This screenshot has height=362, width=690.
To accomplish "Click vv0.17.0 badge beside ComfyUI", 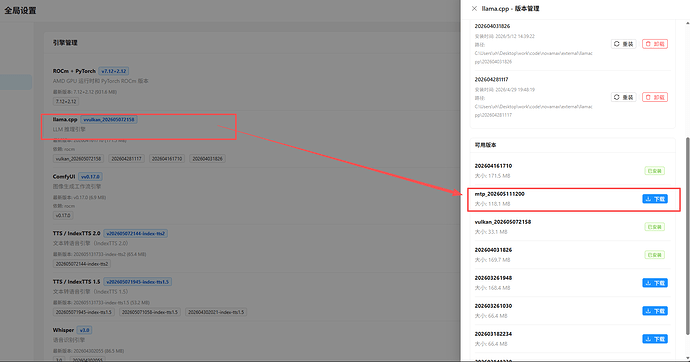I will (x=90, y=177).
